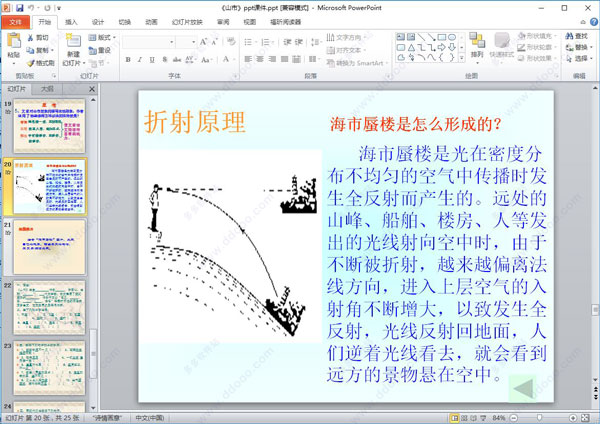
Task: Click the Format Painter brush
Action: click(41, 63)
